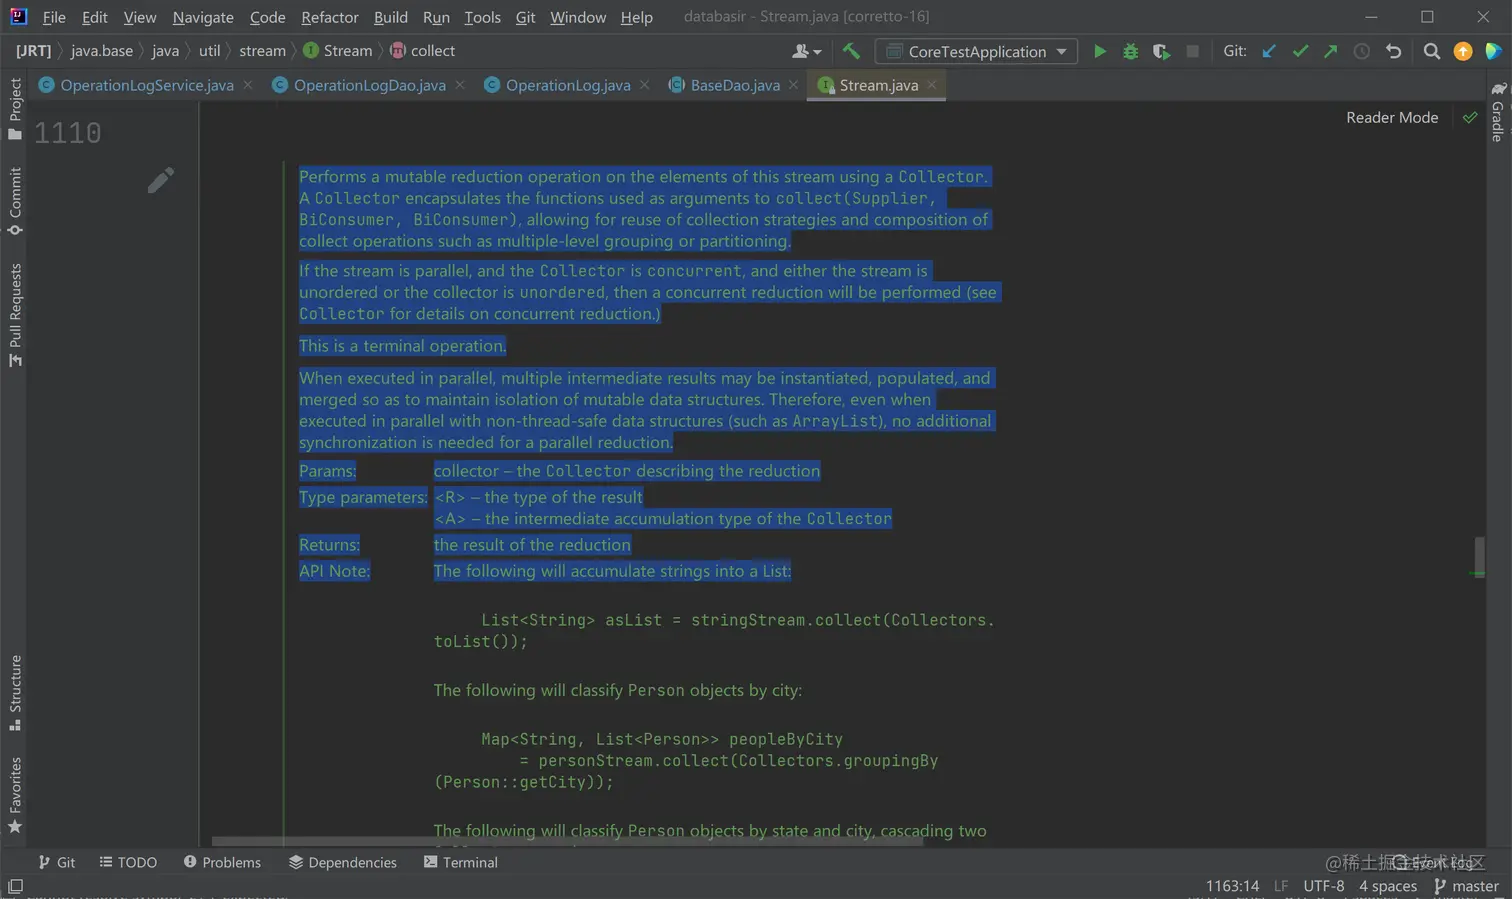
Task: Build the project with the hammer icon
Action: [x=851, y=51]
